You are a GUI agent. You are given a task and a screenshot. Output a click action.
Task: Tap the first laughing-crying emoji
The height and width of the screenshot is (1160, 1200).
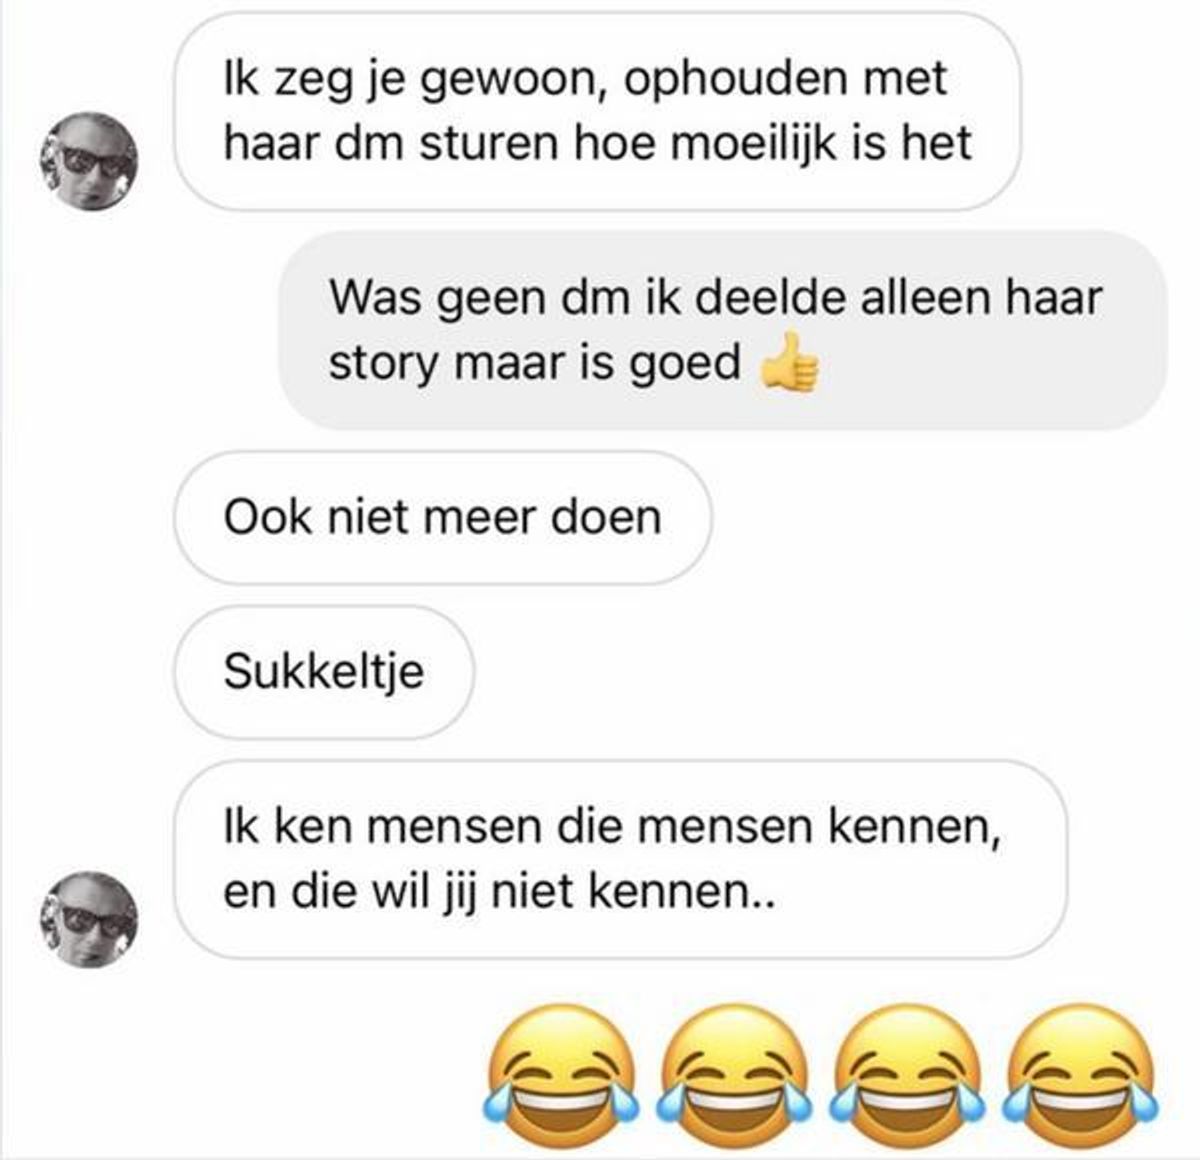pos(562,1075)
